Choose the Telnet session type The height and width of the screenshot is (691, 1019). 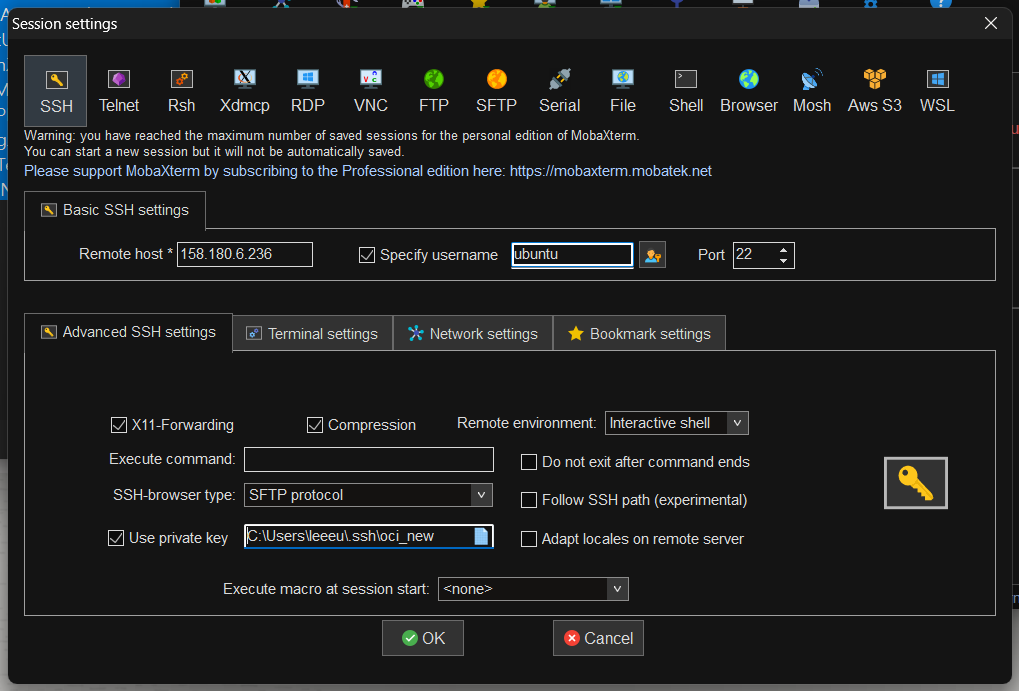pos(119,91)
